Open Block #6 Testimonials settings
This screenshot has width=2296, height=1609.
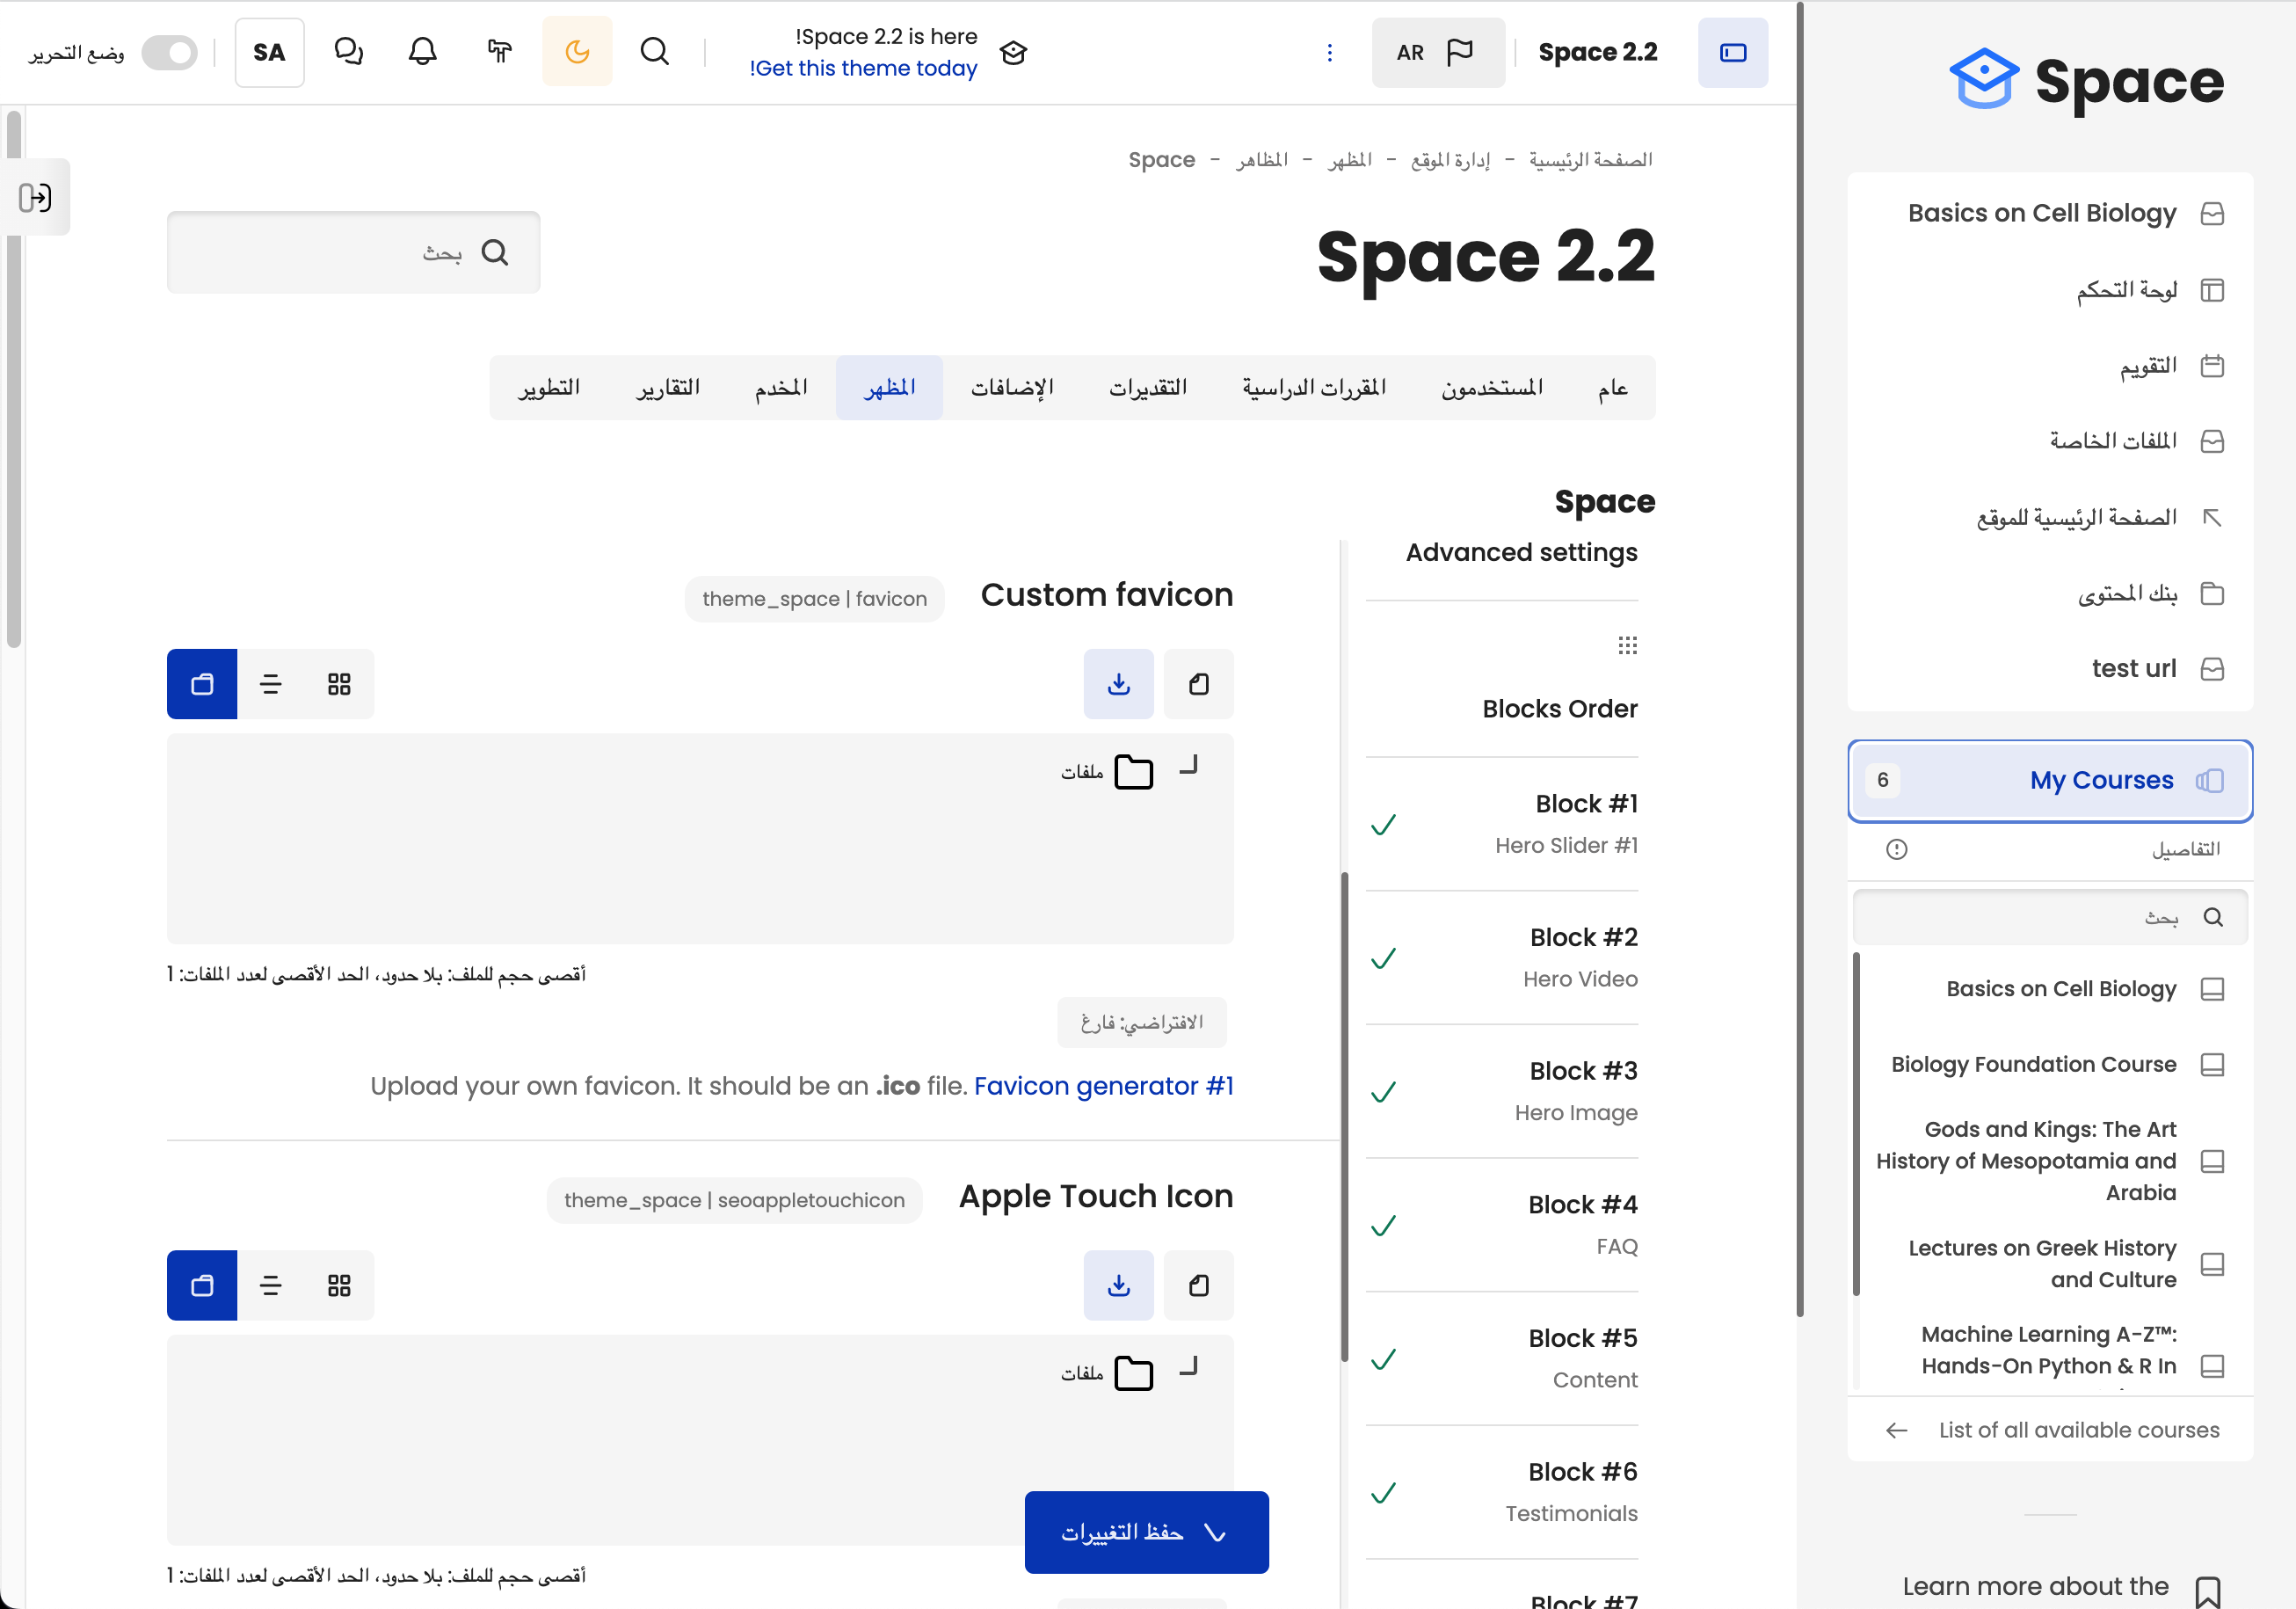pos(1502,1492)
